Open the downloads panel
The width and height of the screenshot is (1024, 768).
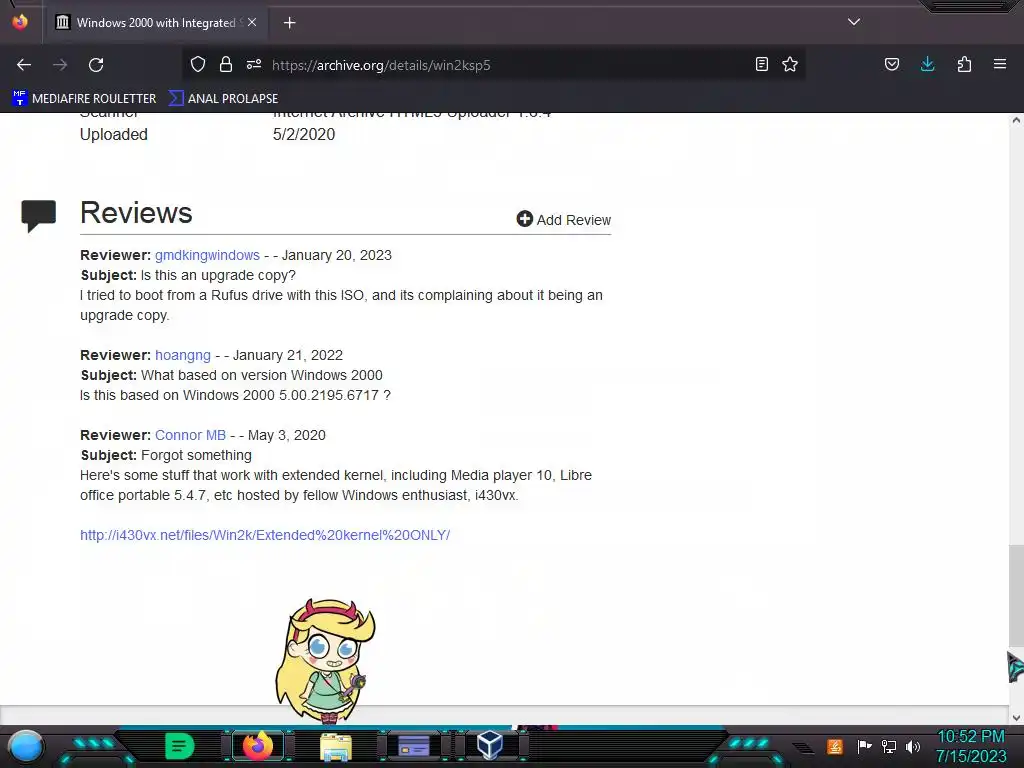927,64
